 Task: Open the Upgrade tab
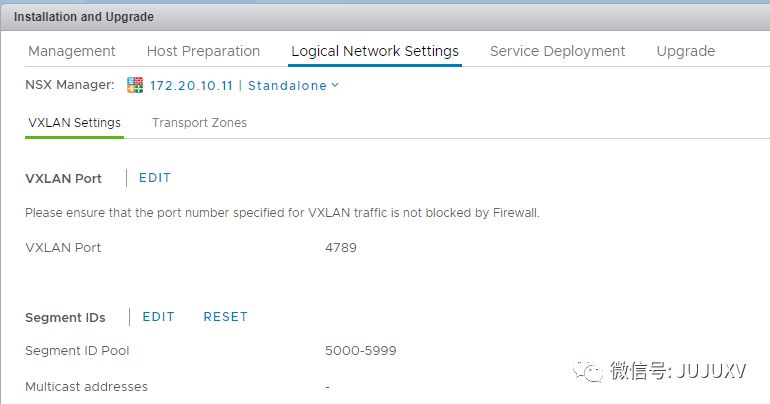[685, 51]
